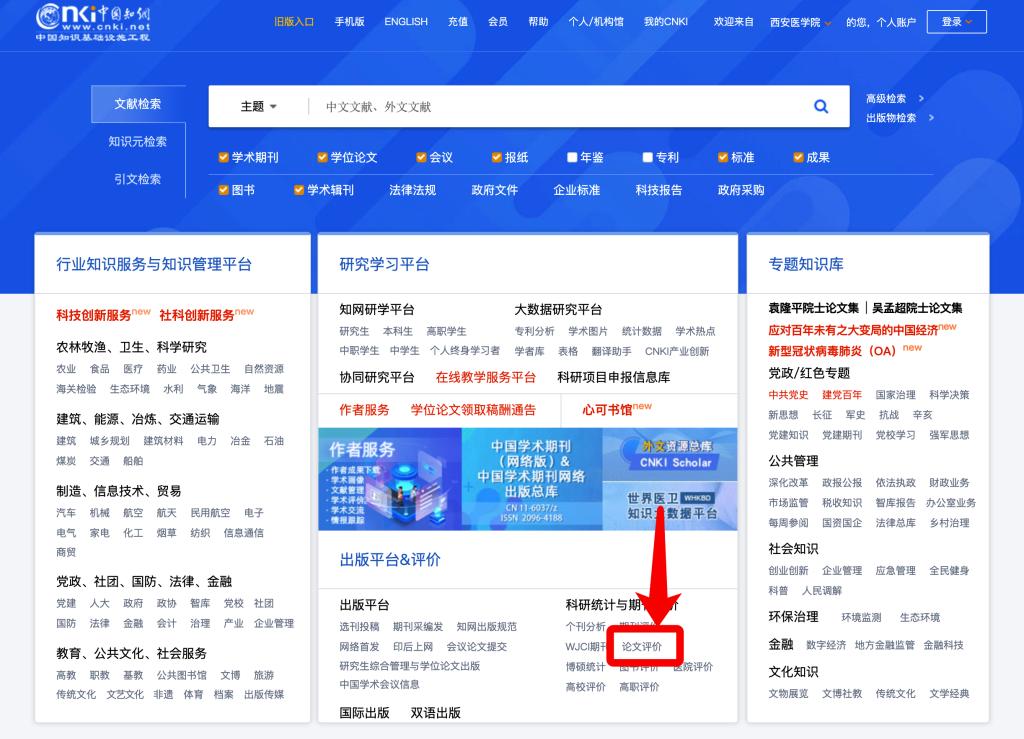Switch to ENGLISH version
Screen dimensions: 1024x739
(406, 22)
